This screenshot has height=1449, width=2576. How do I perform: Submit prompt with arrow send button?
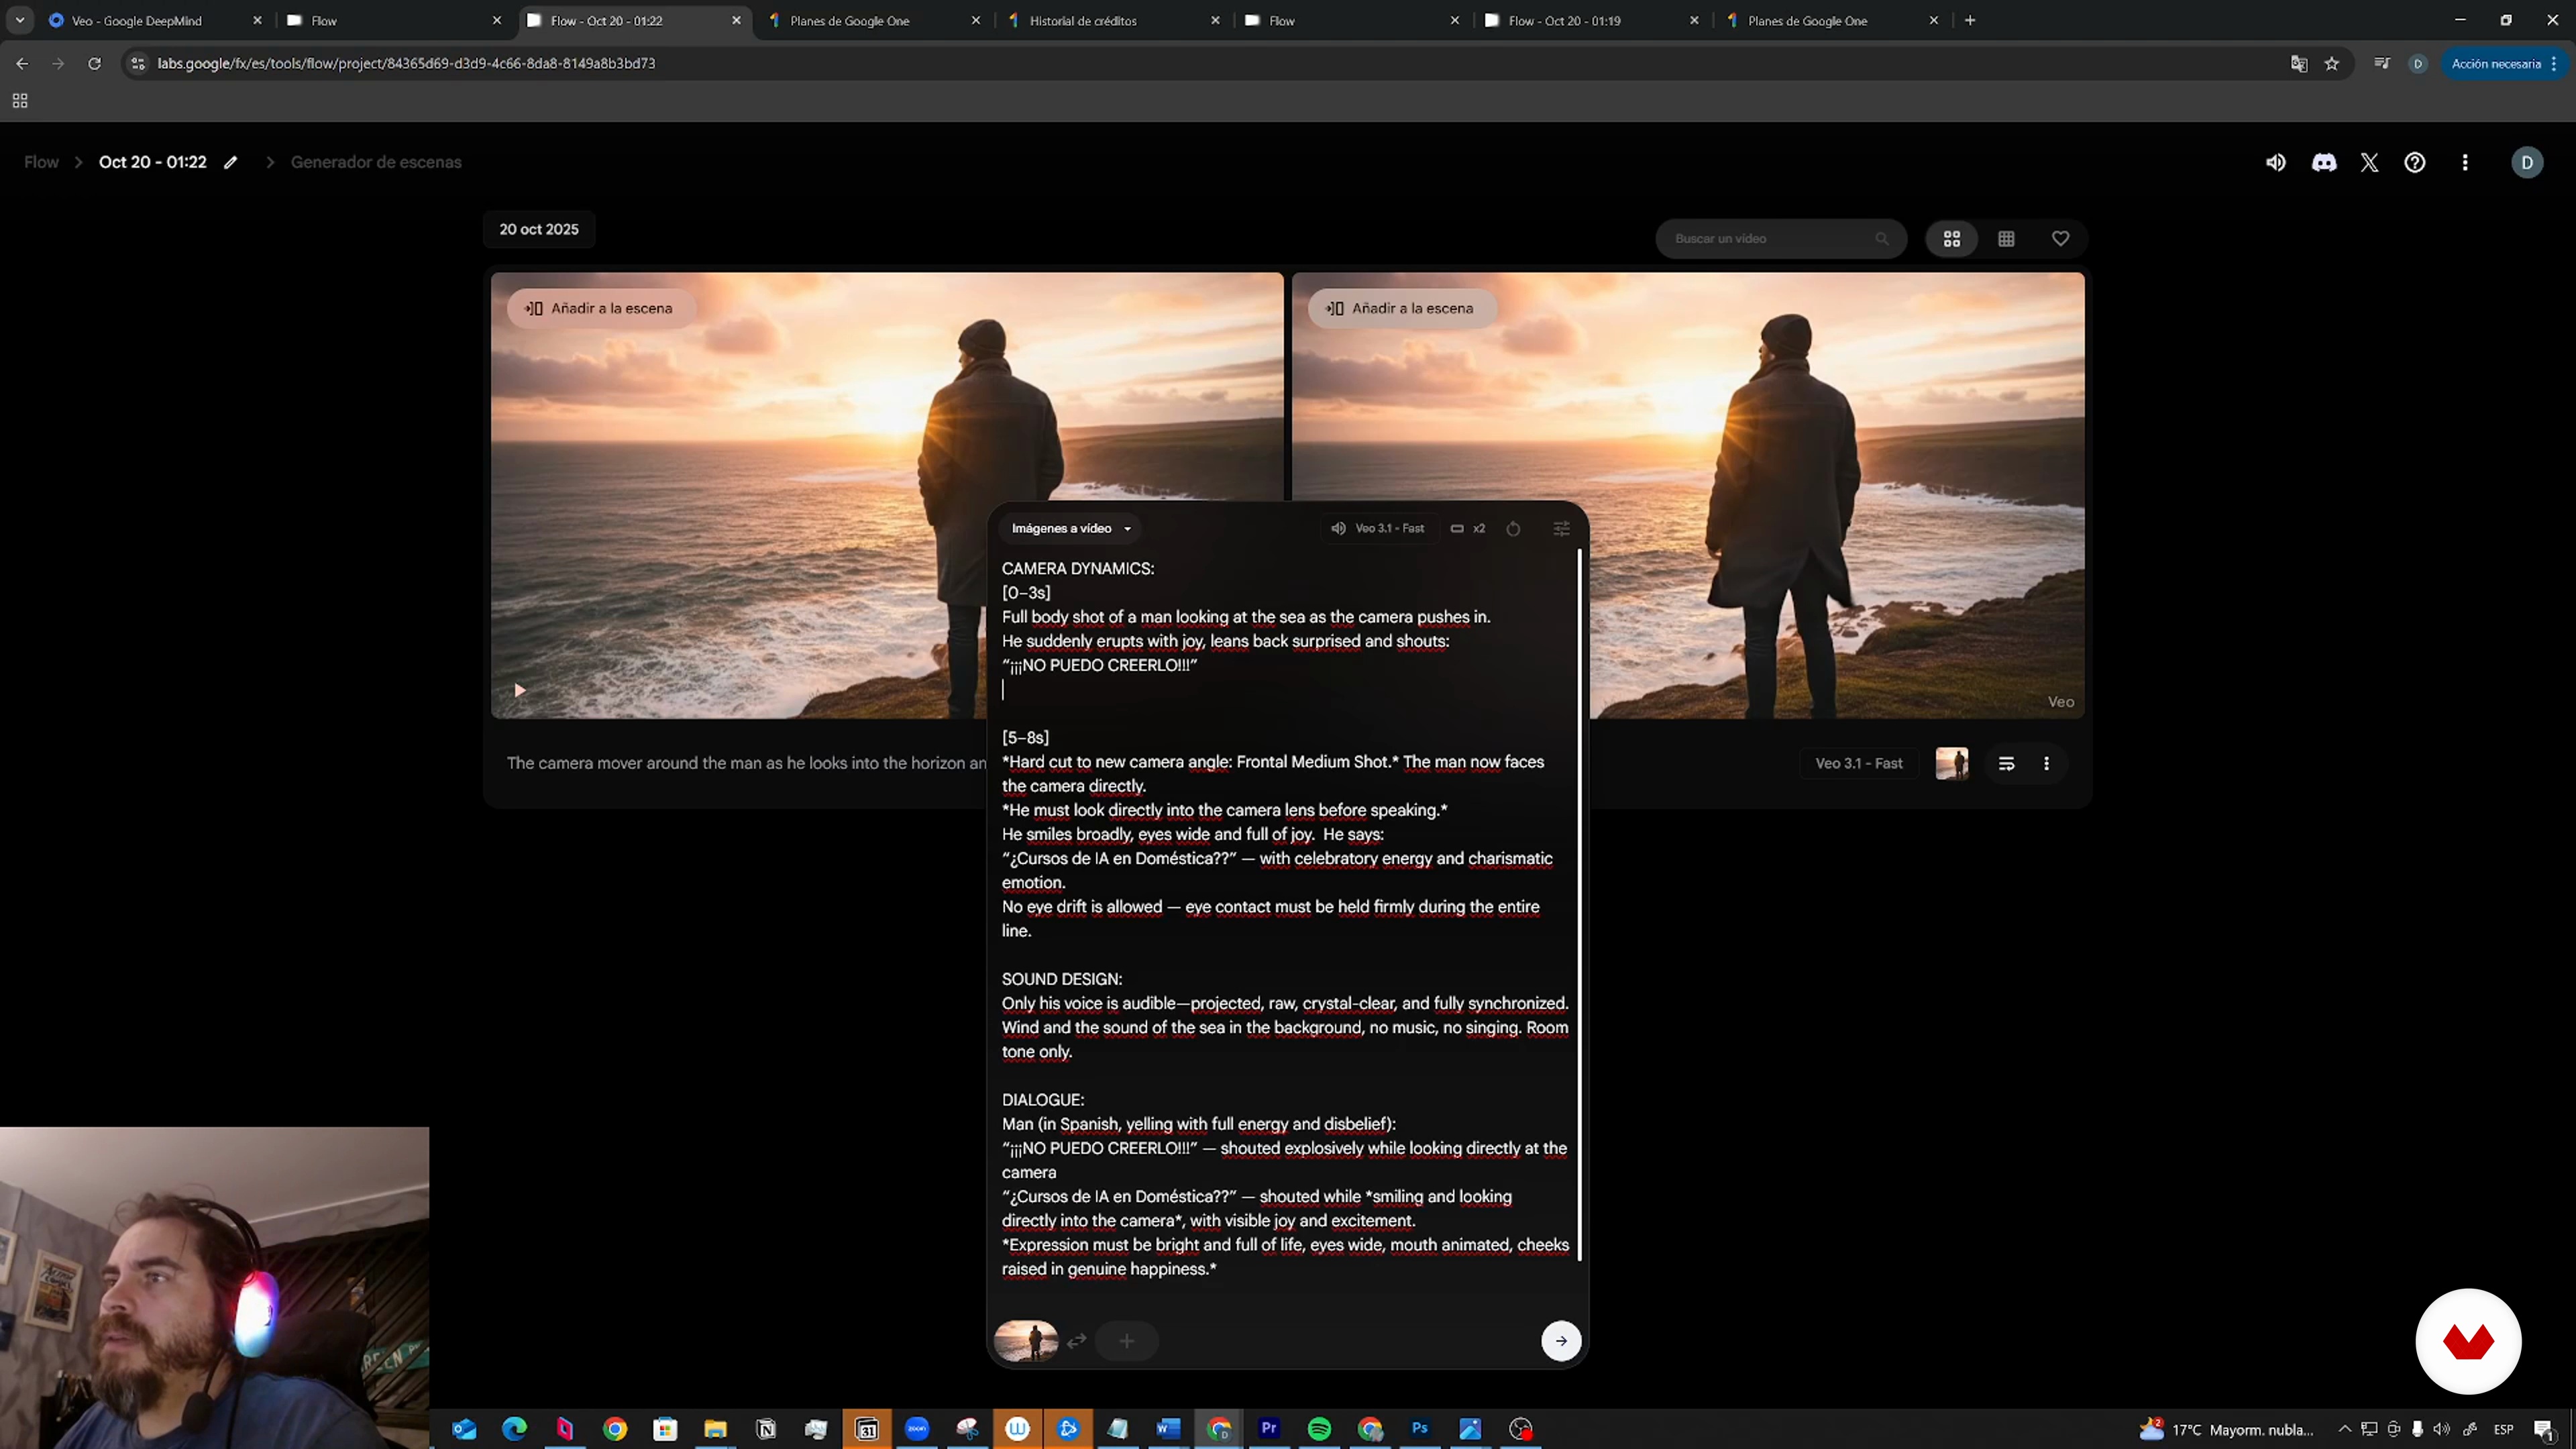tap(1560, 1341)
